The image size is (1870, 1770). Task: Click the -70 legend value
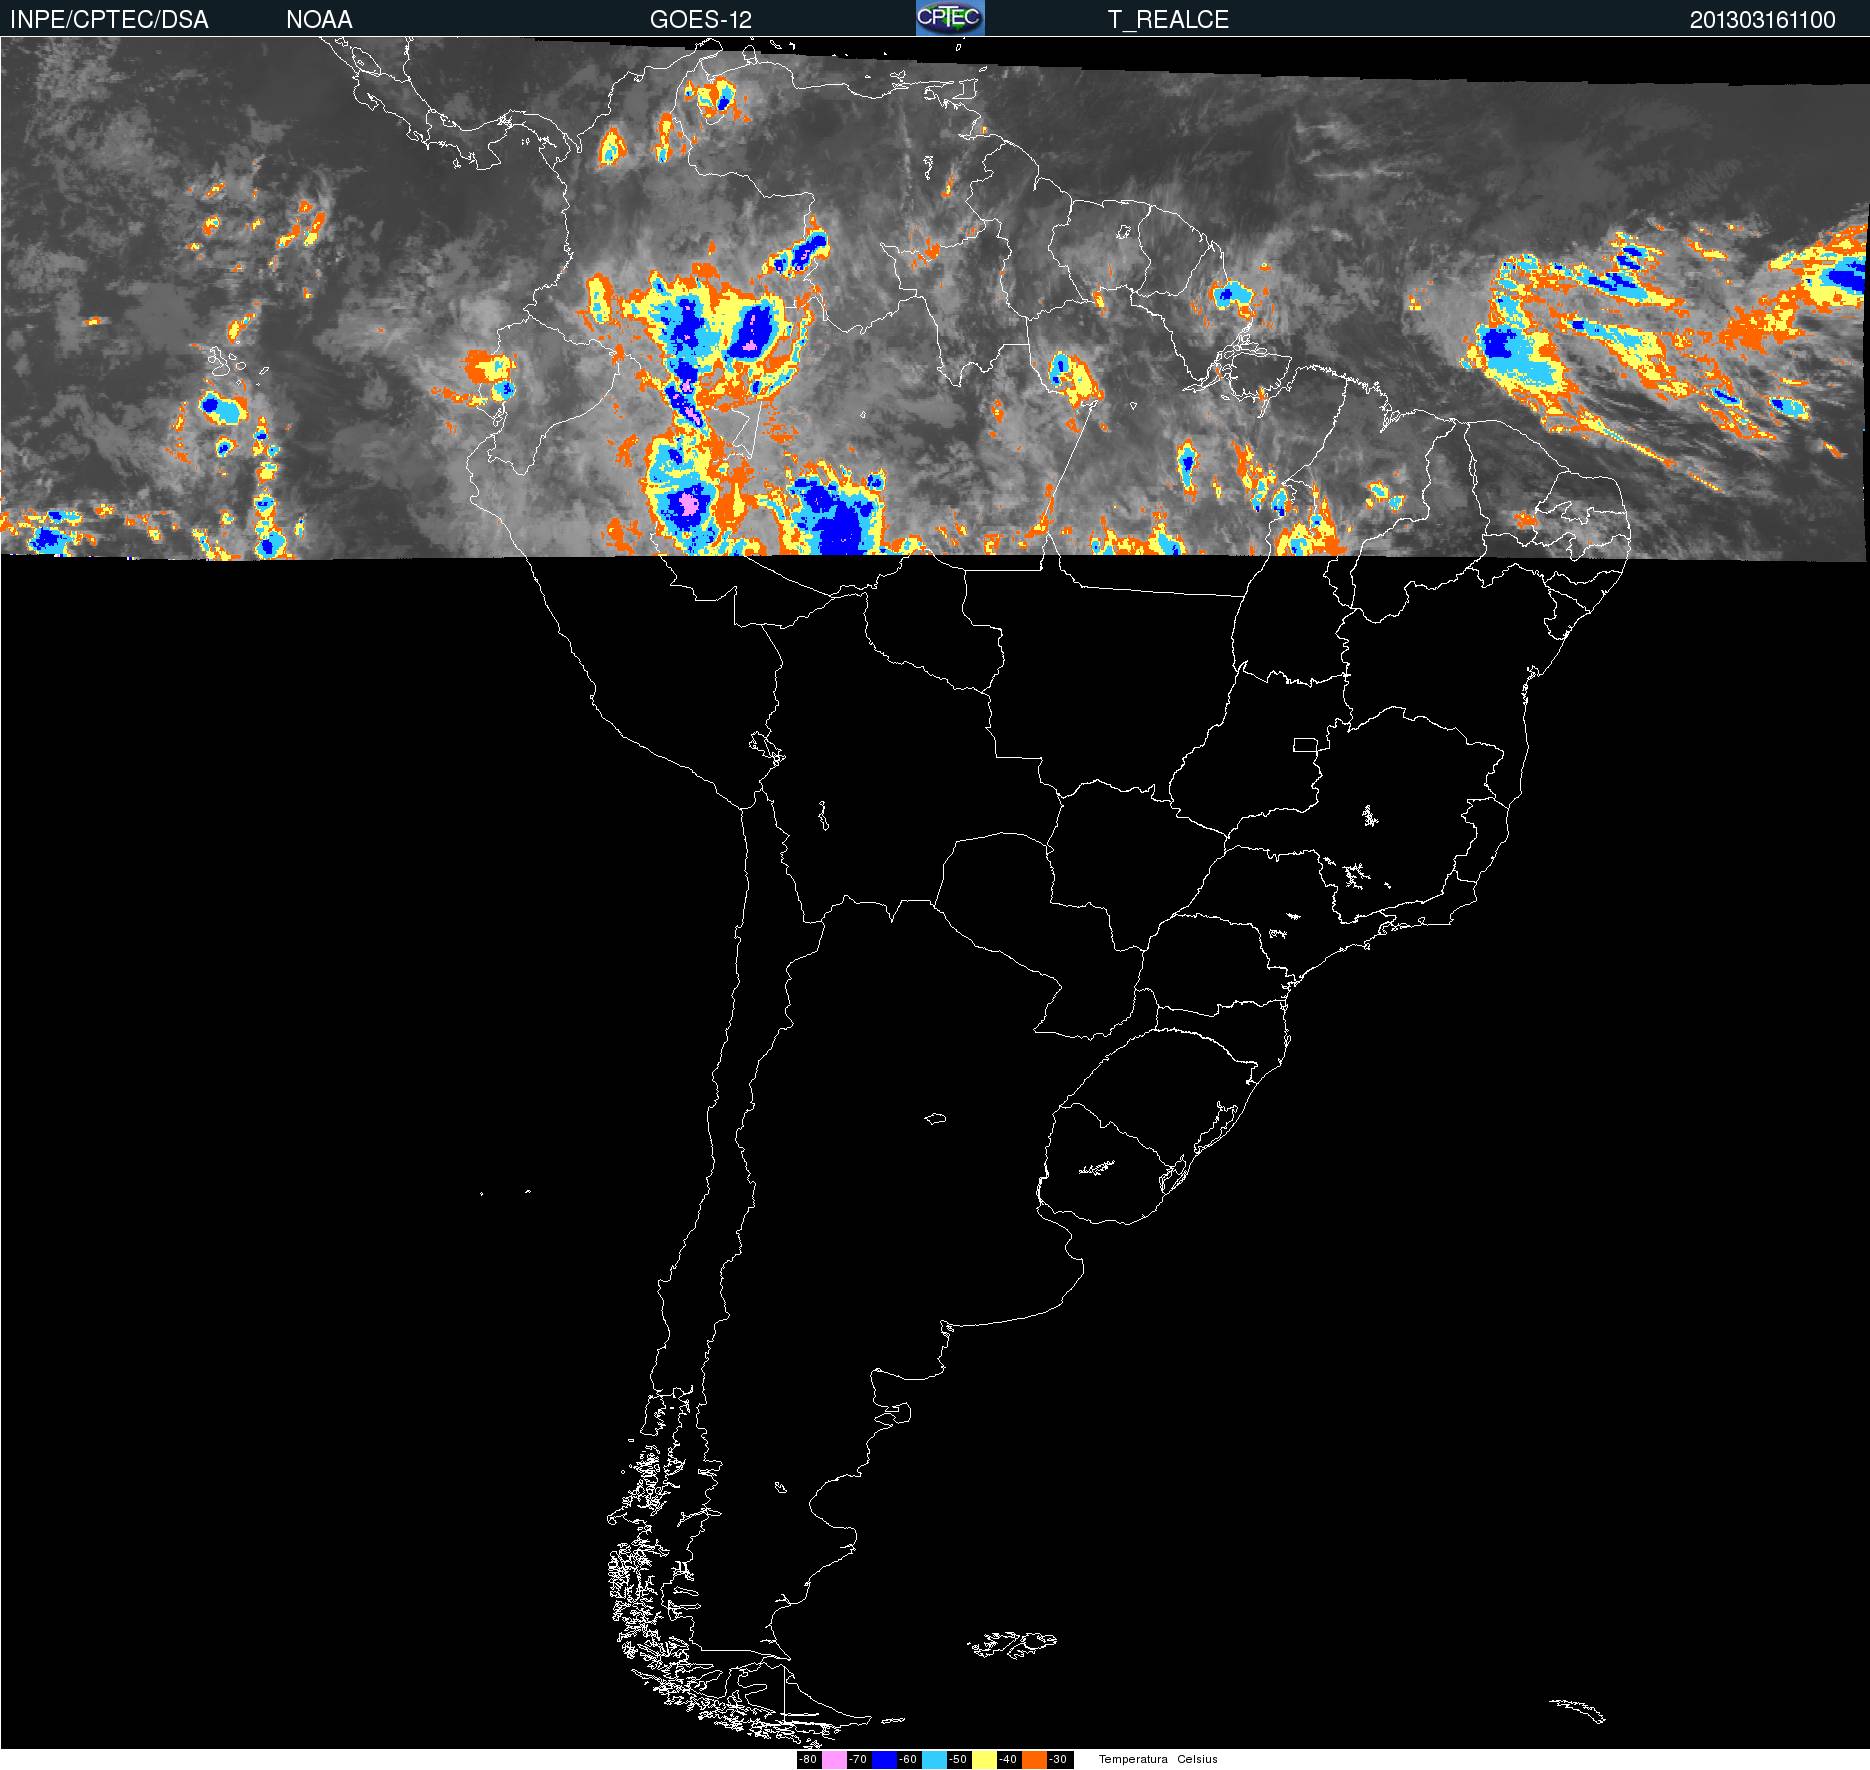(x=858, y=1760)
